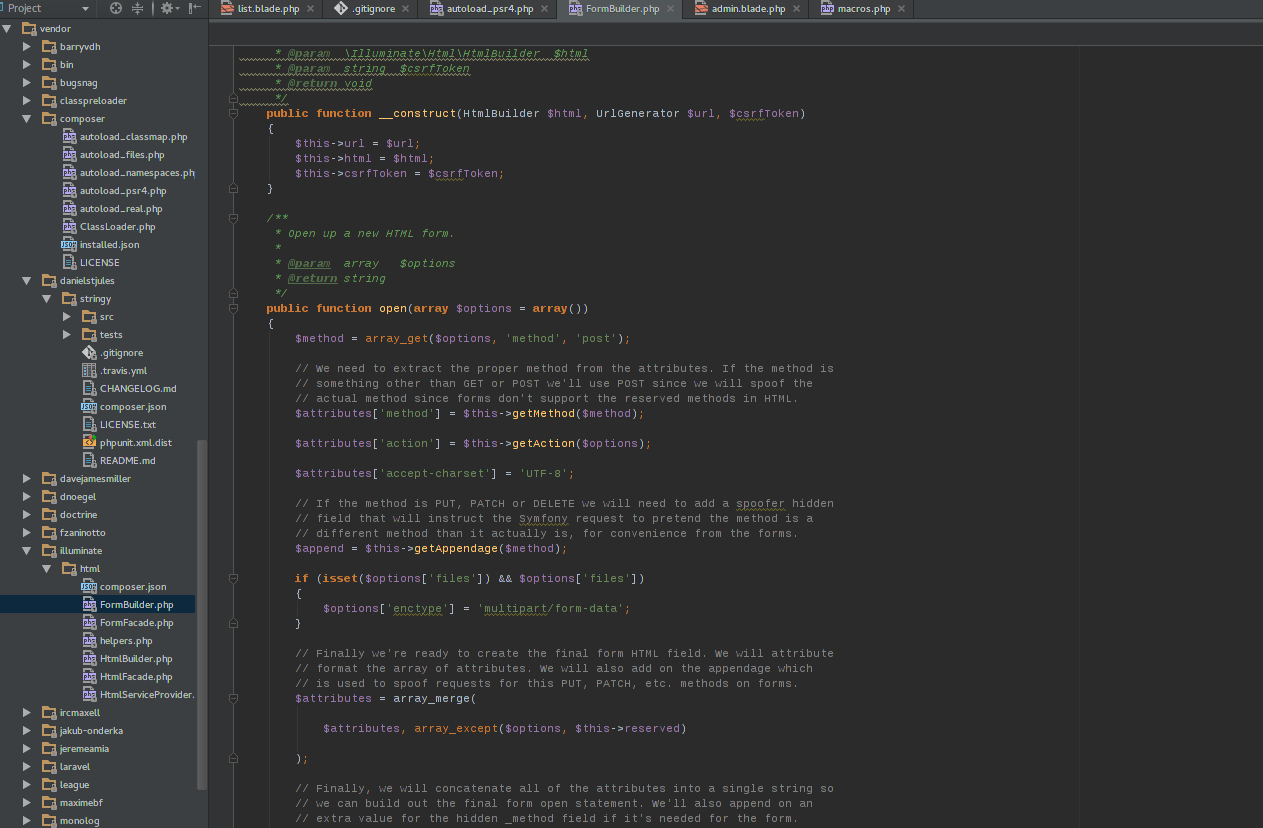Collapse the composer folder
Screen dimensions: 1263x828
[x=27, y=119]
